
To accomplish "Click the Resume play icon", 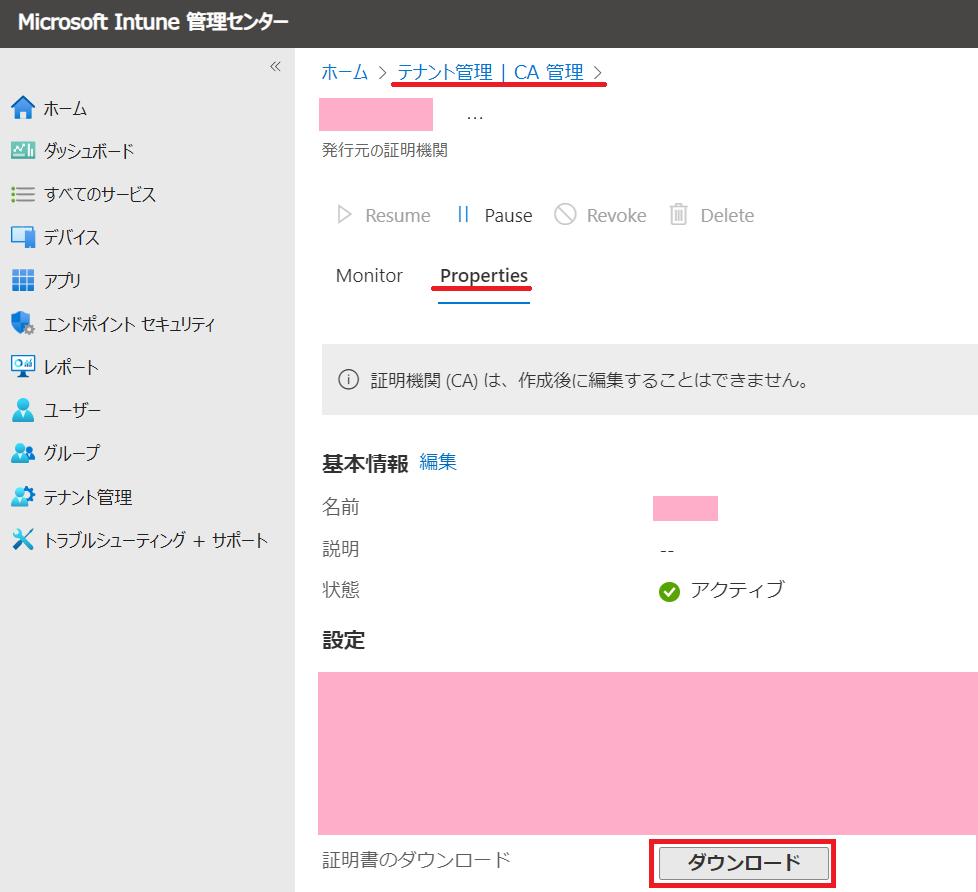I will pyautogui.click(x=344, y=215).
